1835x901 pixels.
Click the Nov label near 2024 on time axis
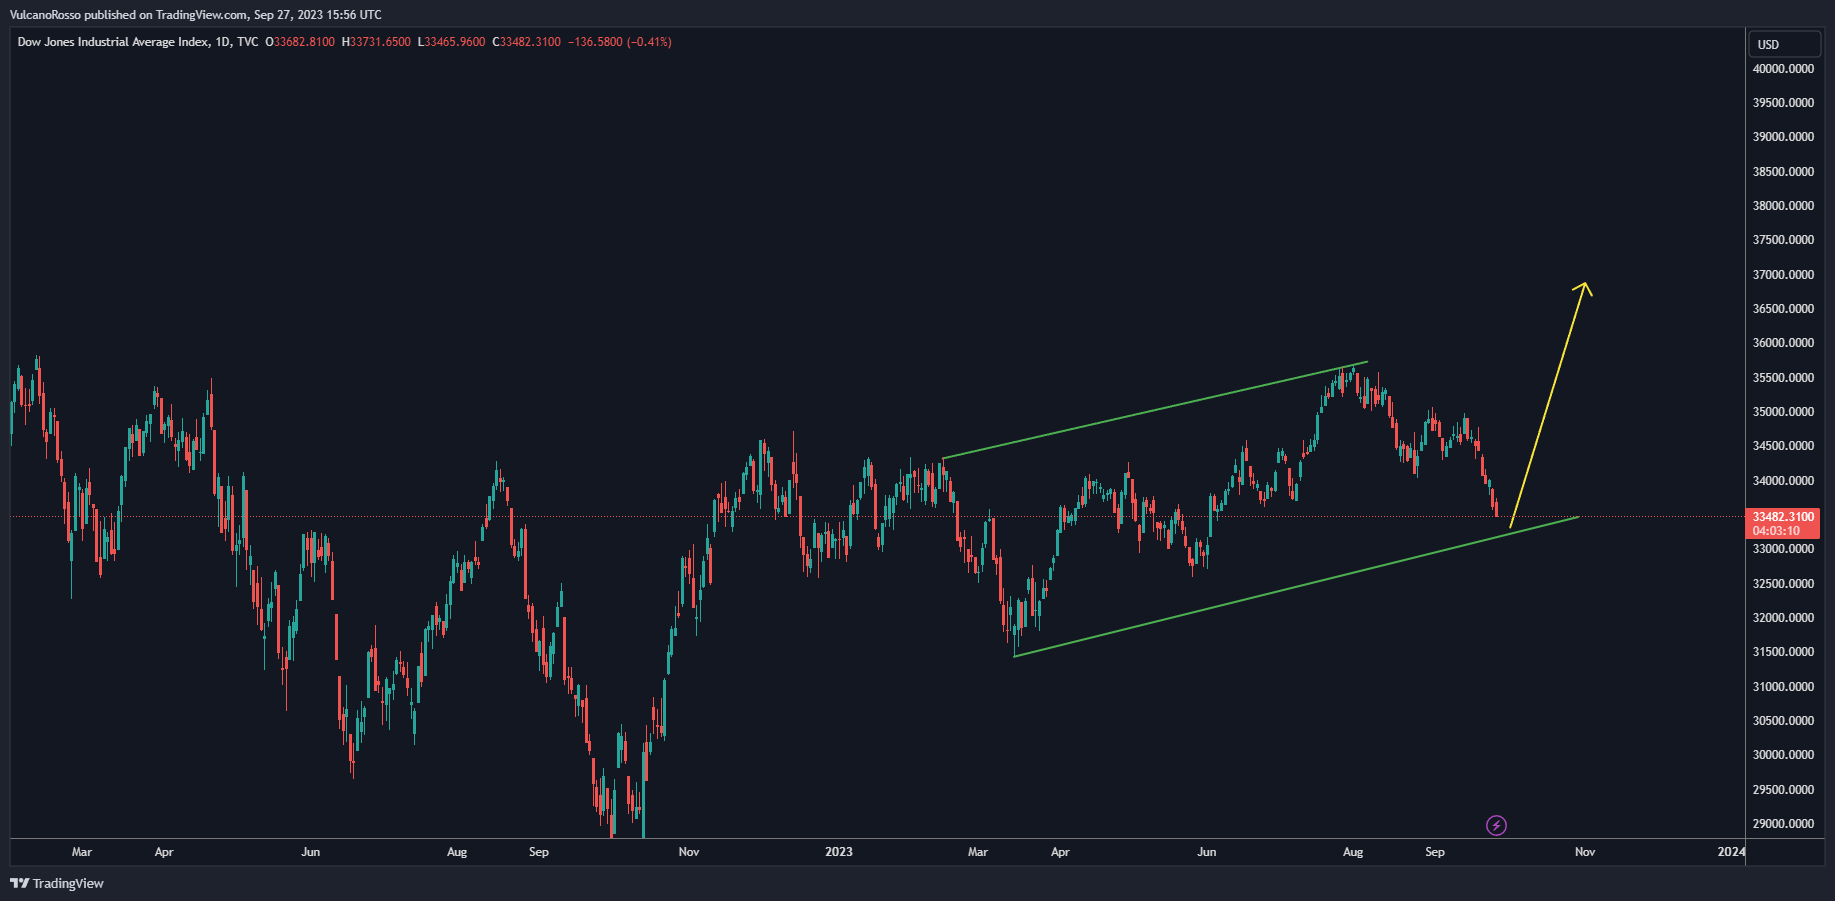pyautogui.click(x=1585, y=852)
